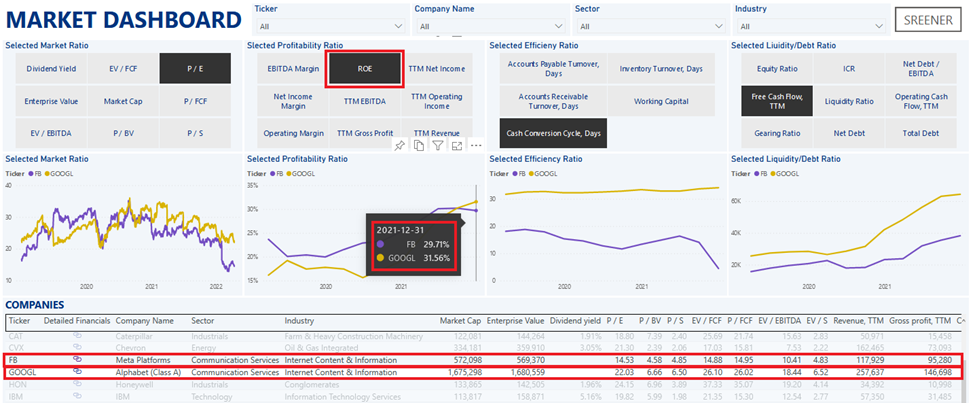Select the Meta Platforms company name cell
This screenshot has height=403, width=975.
[143, 359]
